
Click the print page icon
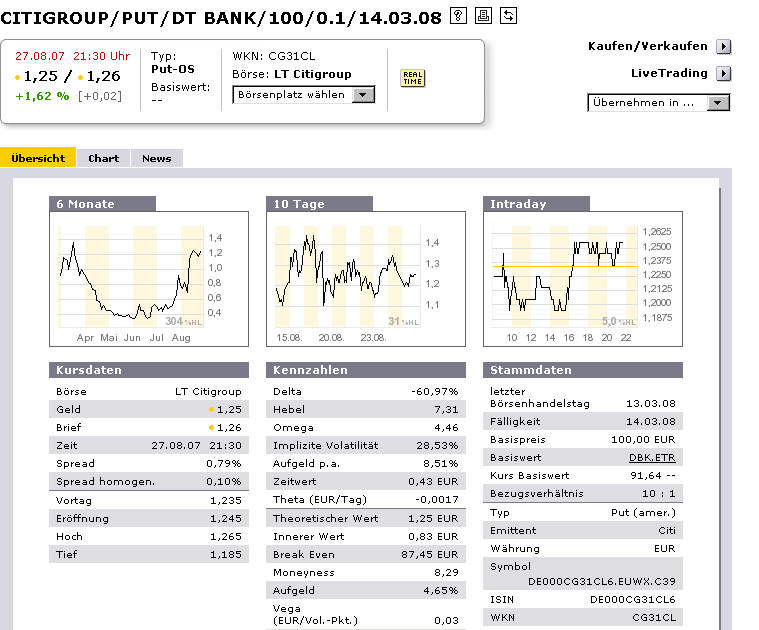point(483,15)
